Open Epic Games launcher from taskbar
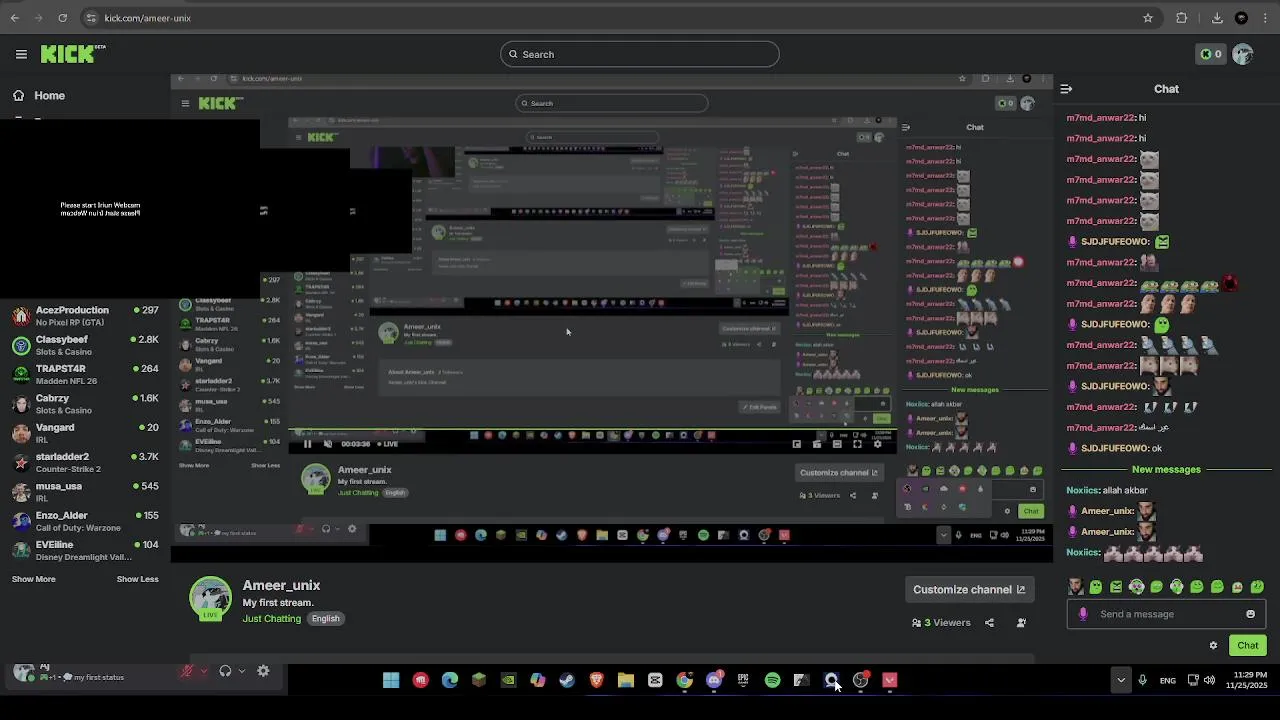This screenshot has width=1280, height=720. coord(743,681)
